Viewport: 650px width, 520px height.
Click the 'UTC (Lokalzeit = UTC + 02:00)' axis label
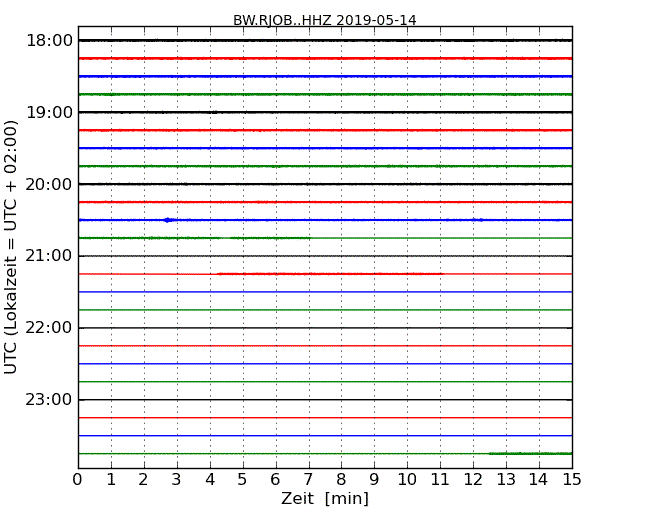[x=11, y=247]
